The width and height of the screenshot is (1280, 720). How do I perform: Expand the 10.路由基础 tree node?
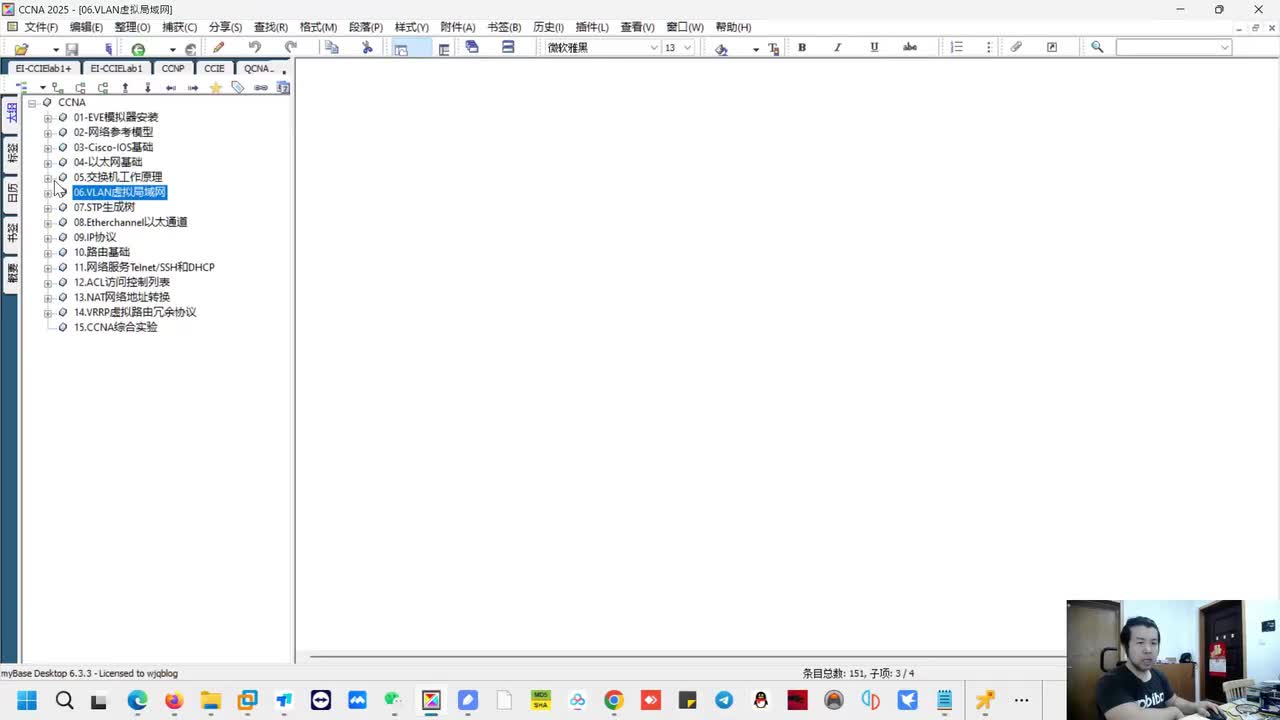click(x=48, y=253)
